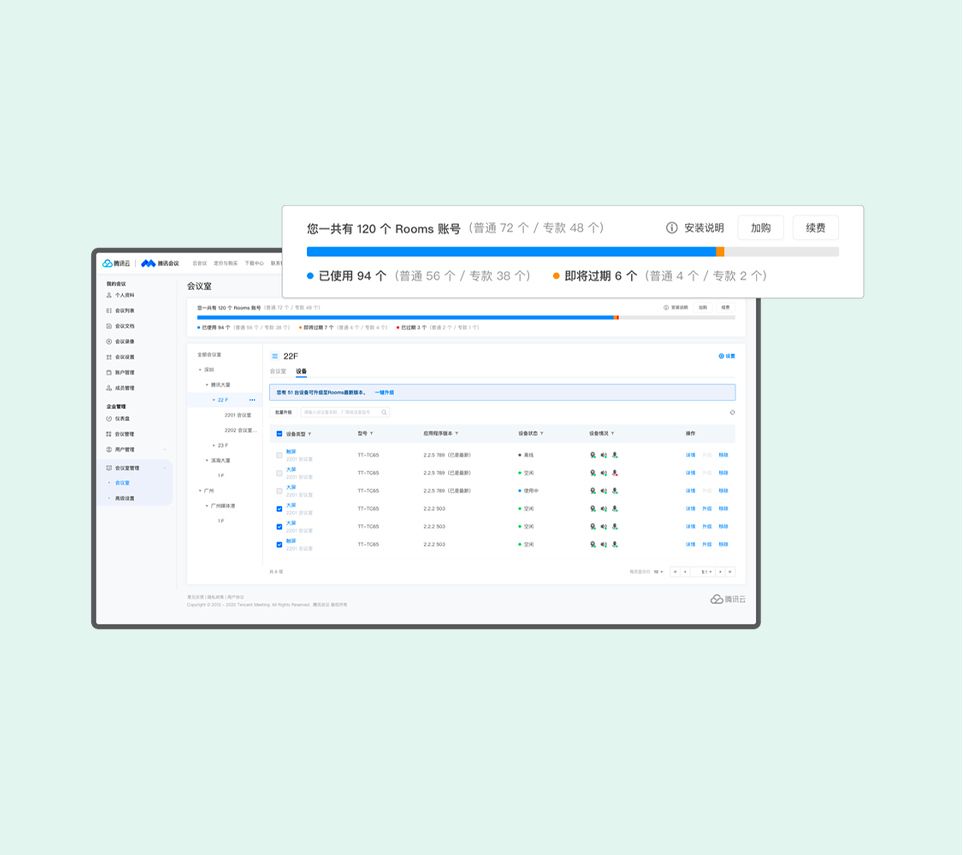Uncheck the last device row checkbox
Image resolution: width=963 pixels, height=855 pixels.
[x=279, y=545]
